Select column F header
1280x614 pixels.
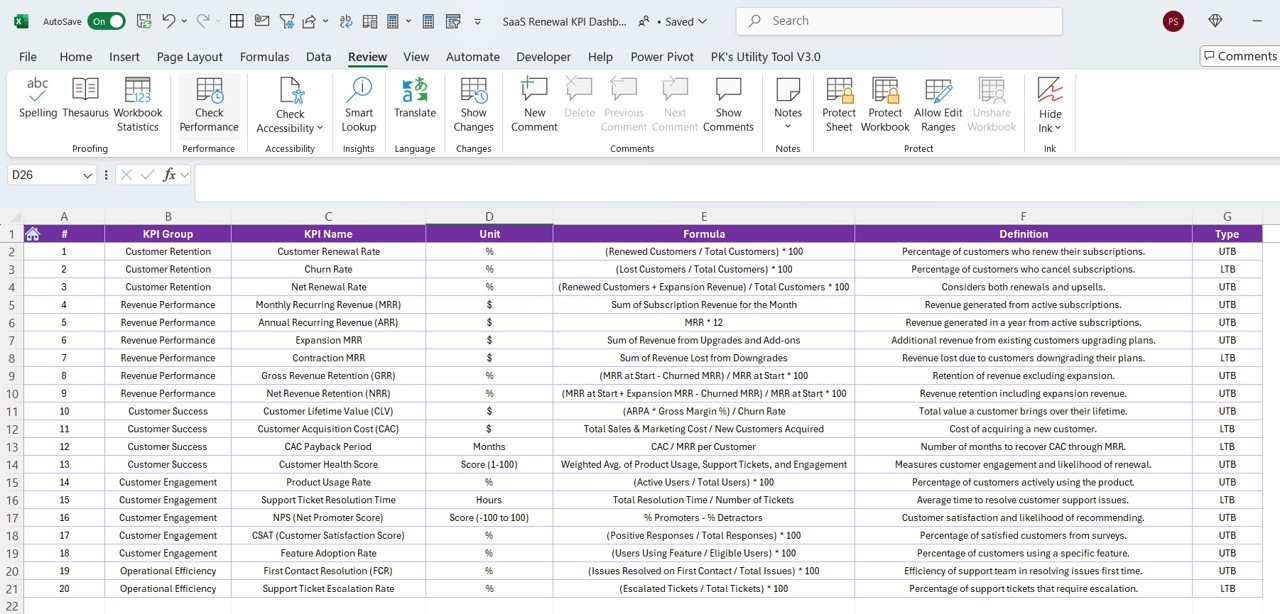[x=1023, y=216]
